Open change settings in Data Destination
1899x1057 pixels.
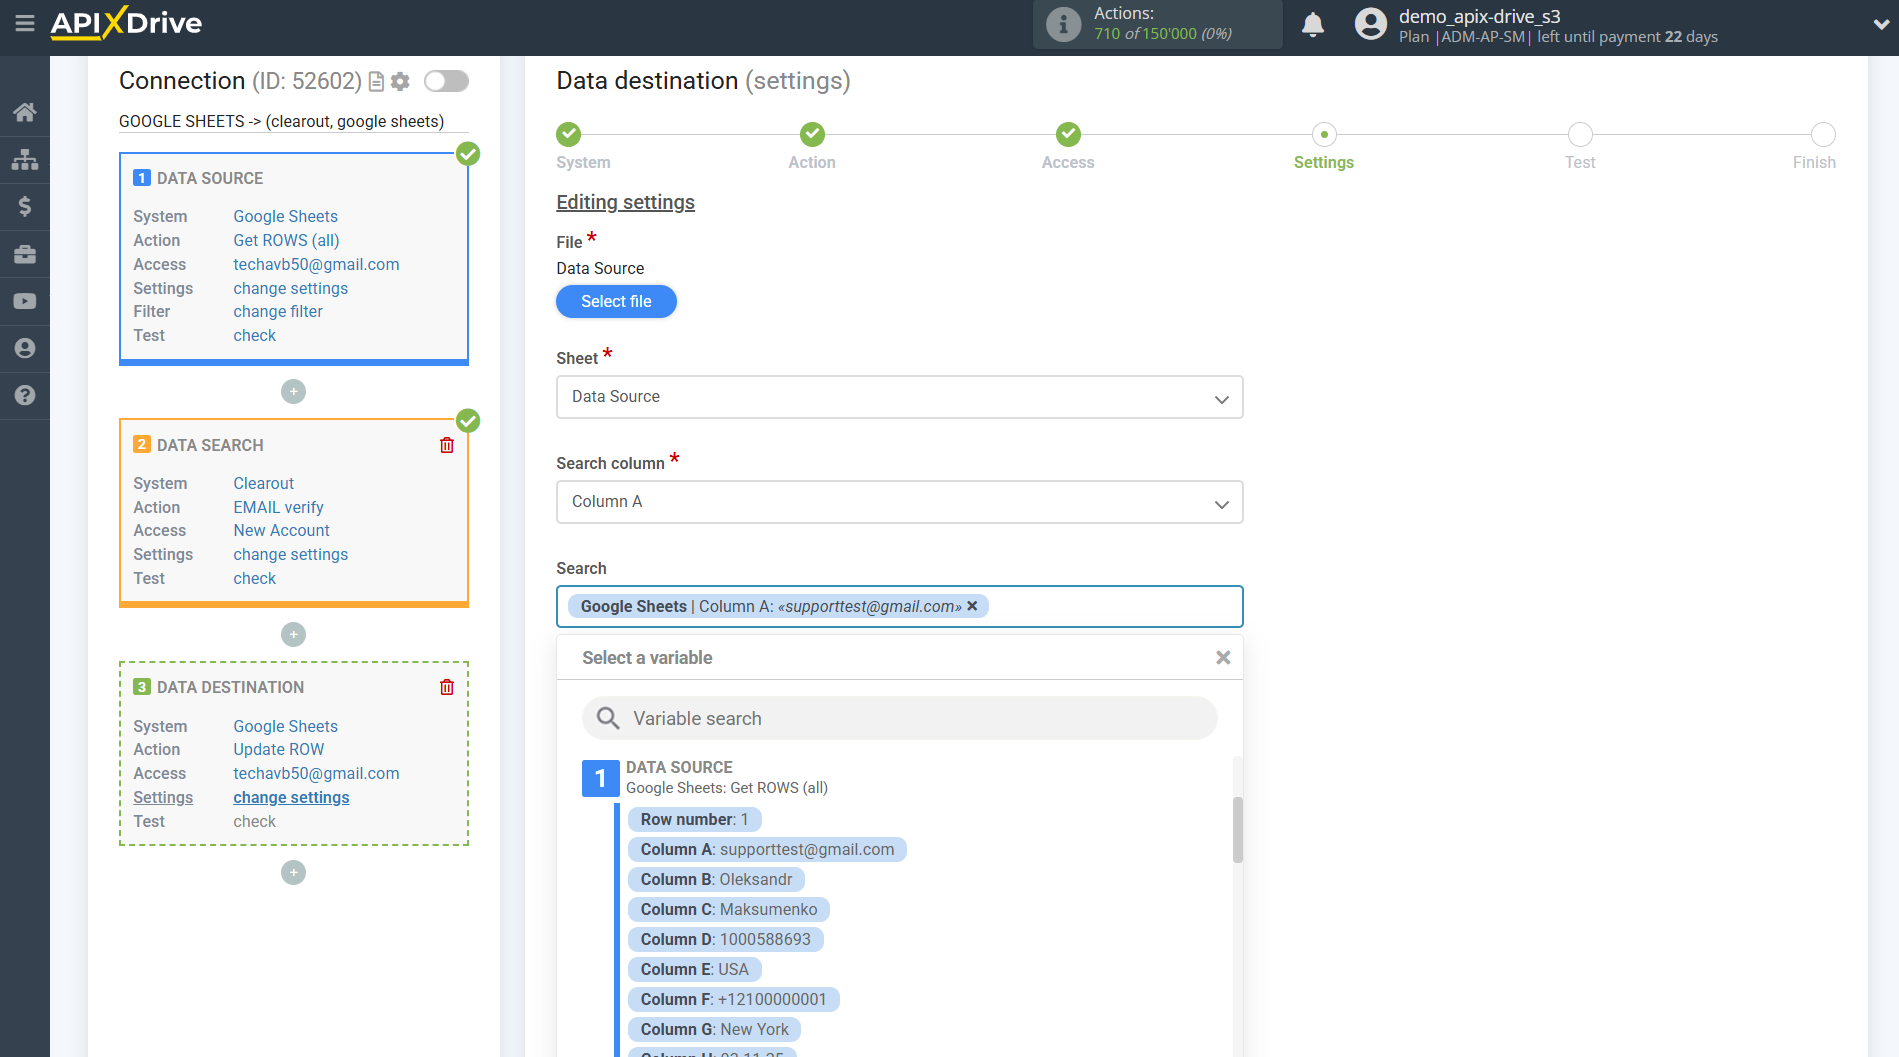pyautogui.click(x=291, y=797)
